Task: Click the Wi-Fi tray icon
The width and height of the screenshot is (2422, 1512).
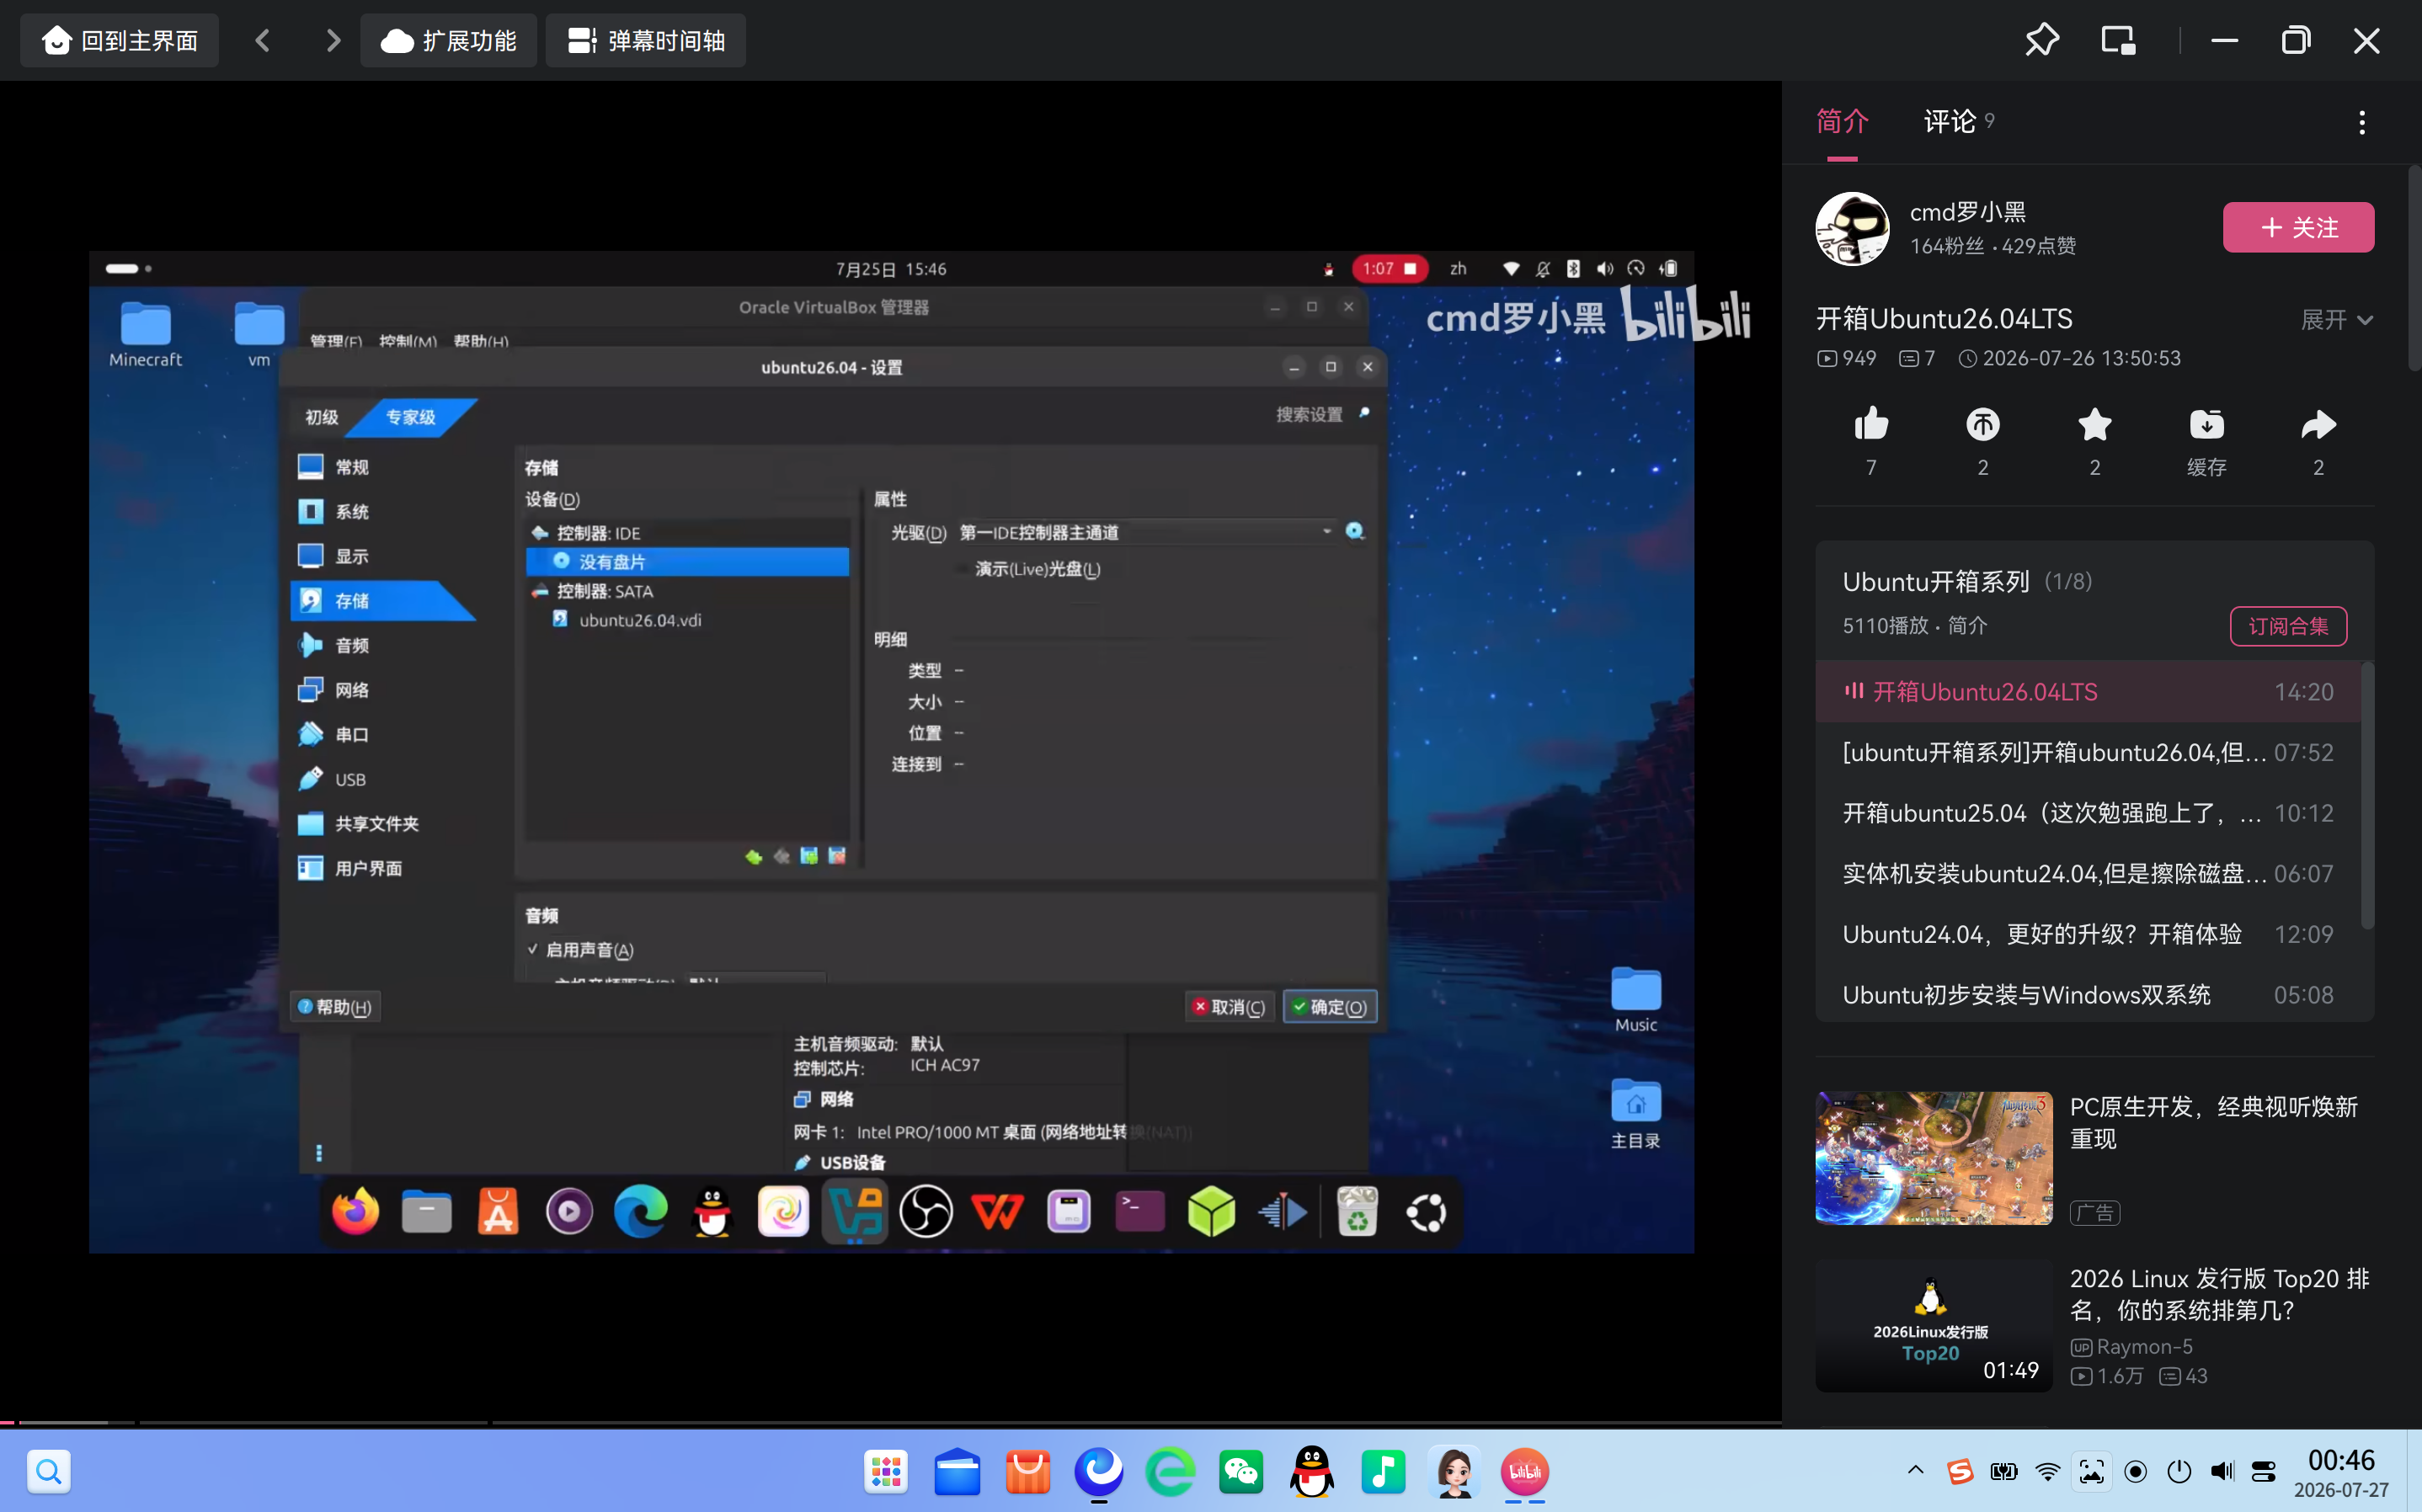Action: [x=2047, y=1471]
